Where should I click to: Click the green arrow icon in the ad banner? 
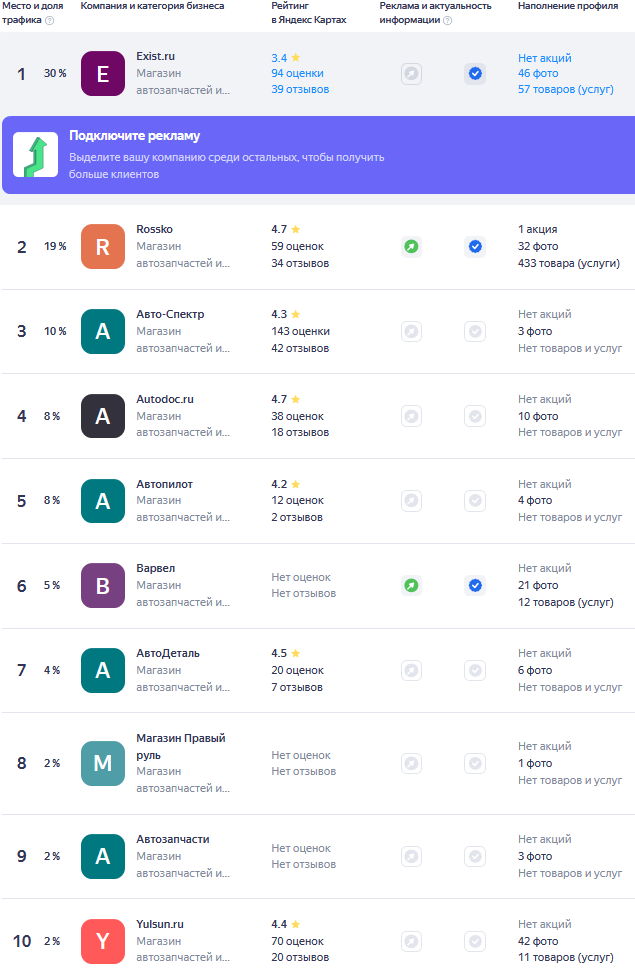36,155
